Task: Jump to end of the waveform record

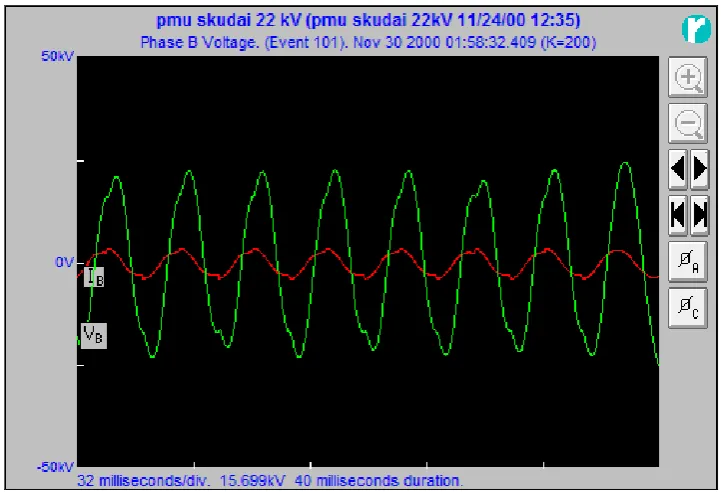Action: (699, 215)
